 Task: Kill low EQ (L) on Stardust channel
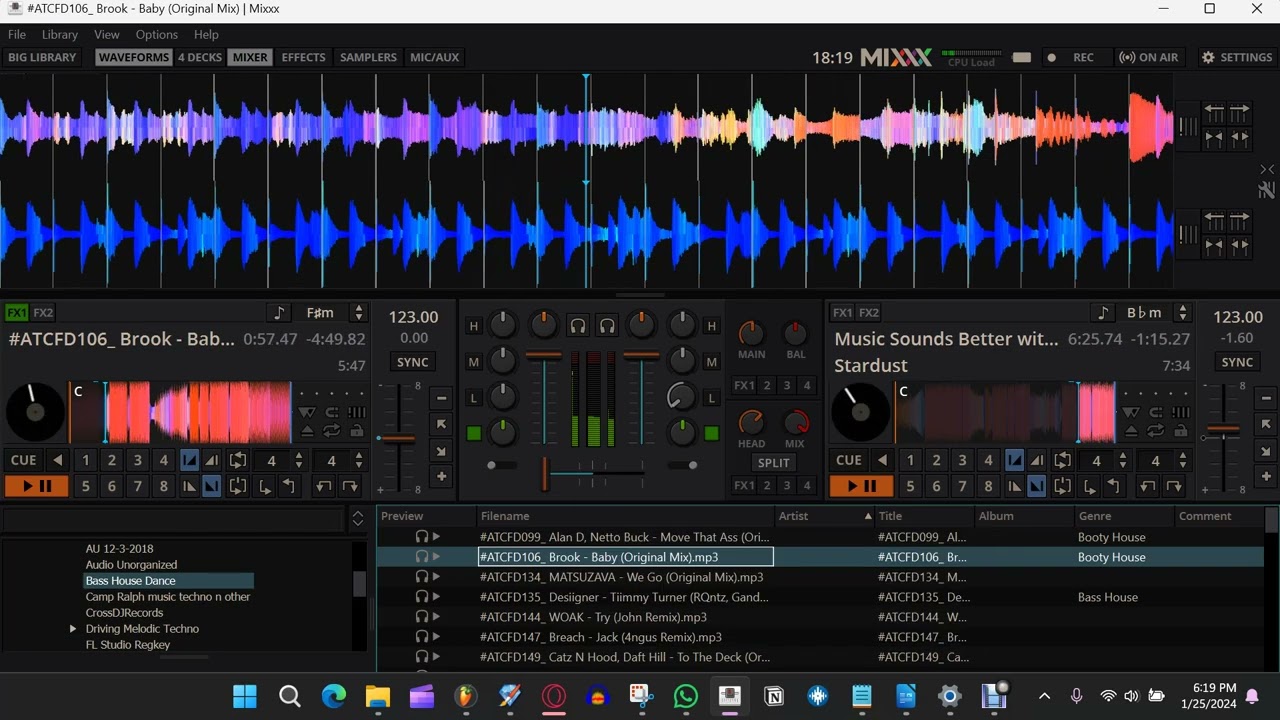[x=711, y=398]
